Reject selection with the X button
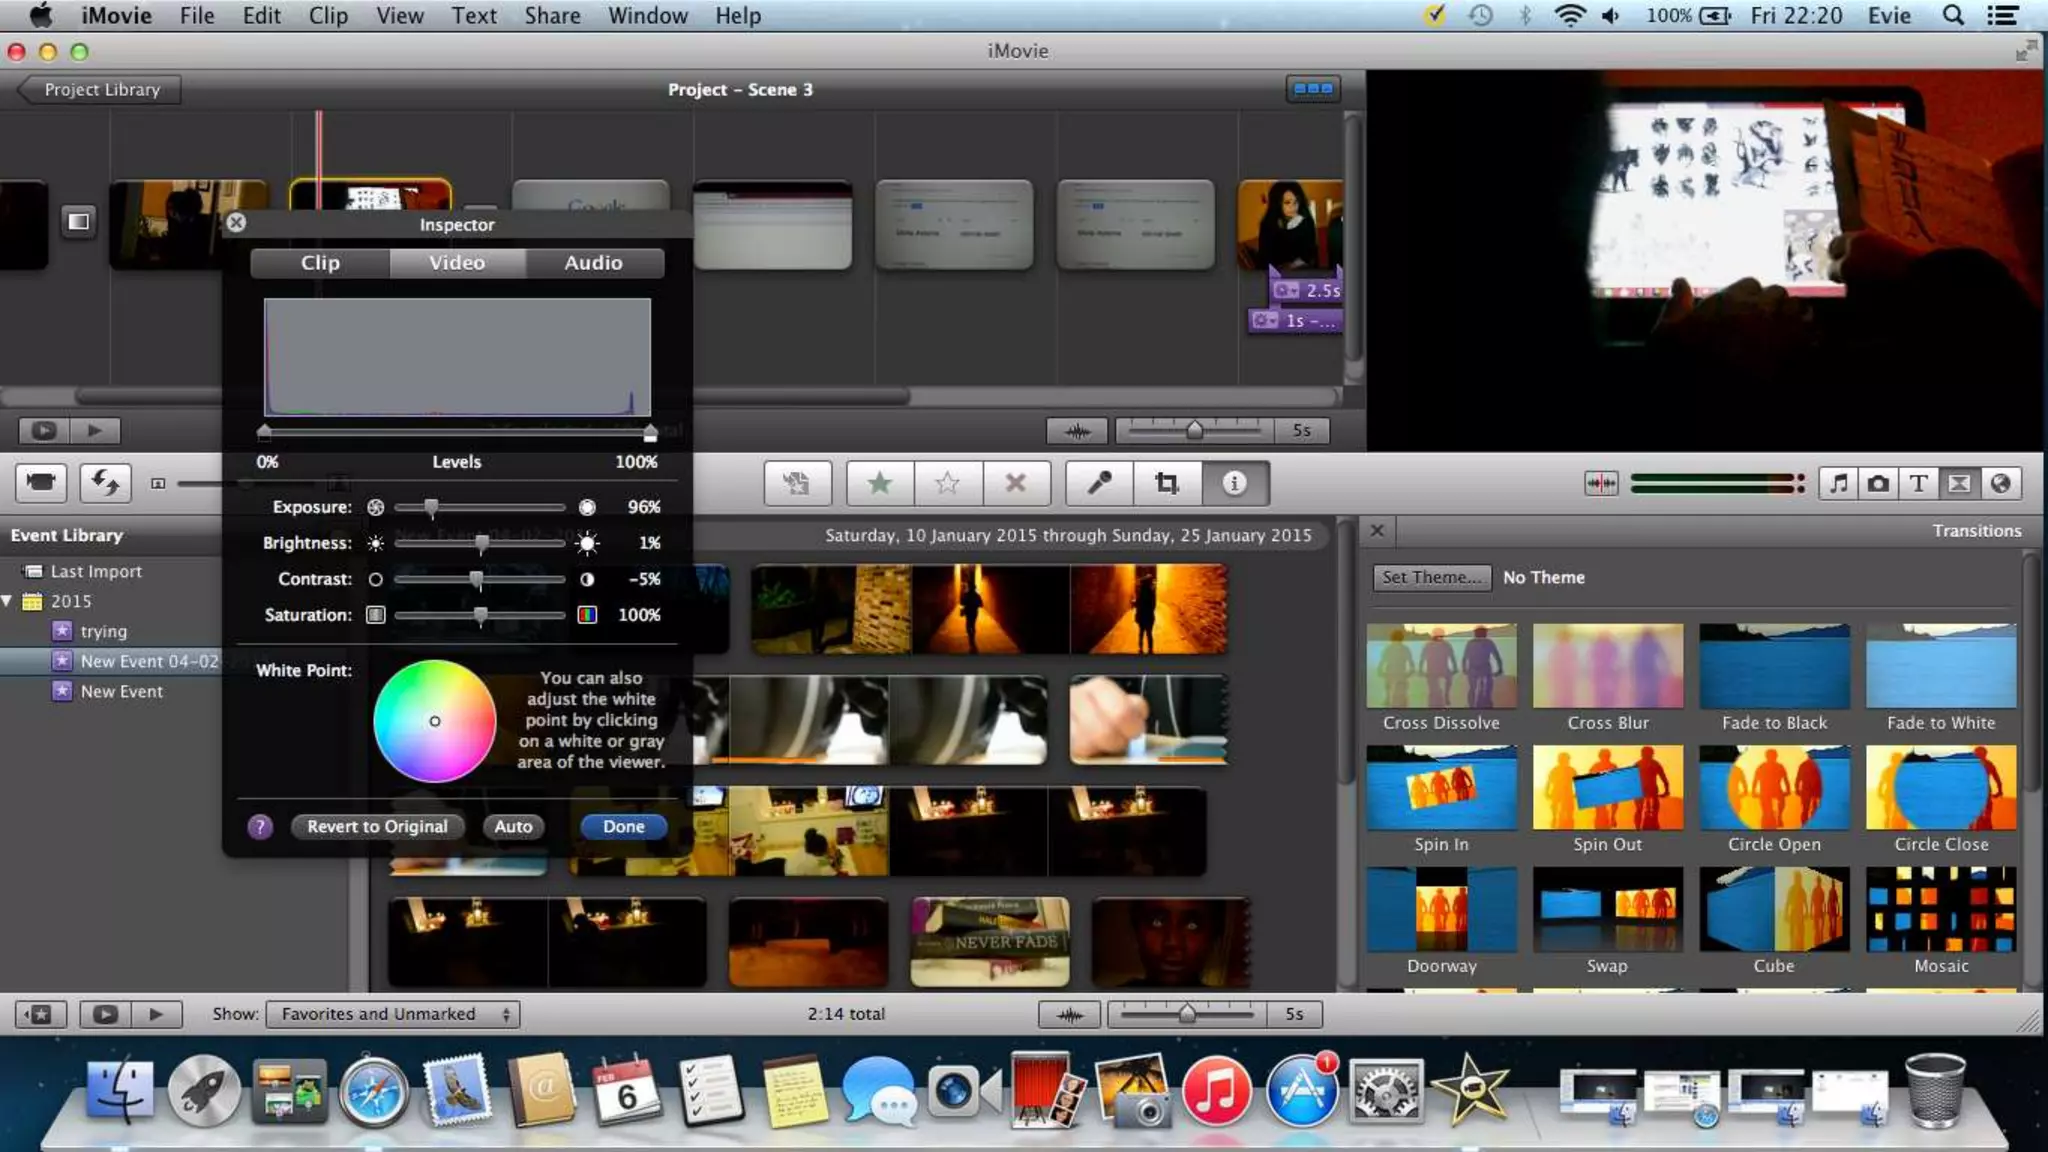This screenshot has width=2048, height=1152. pyautogui.click(x=1016, y=484)
